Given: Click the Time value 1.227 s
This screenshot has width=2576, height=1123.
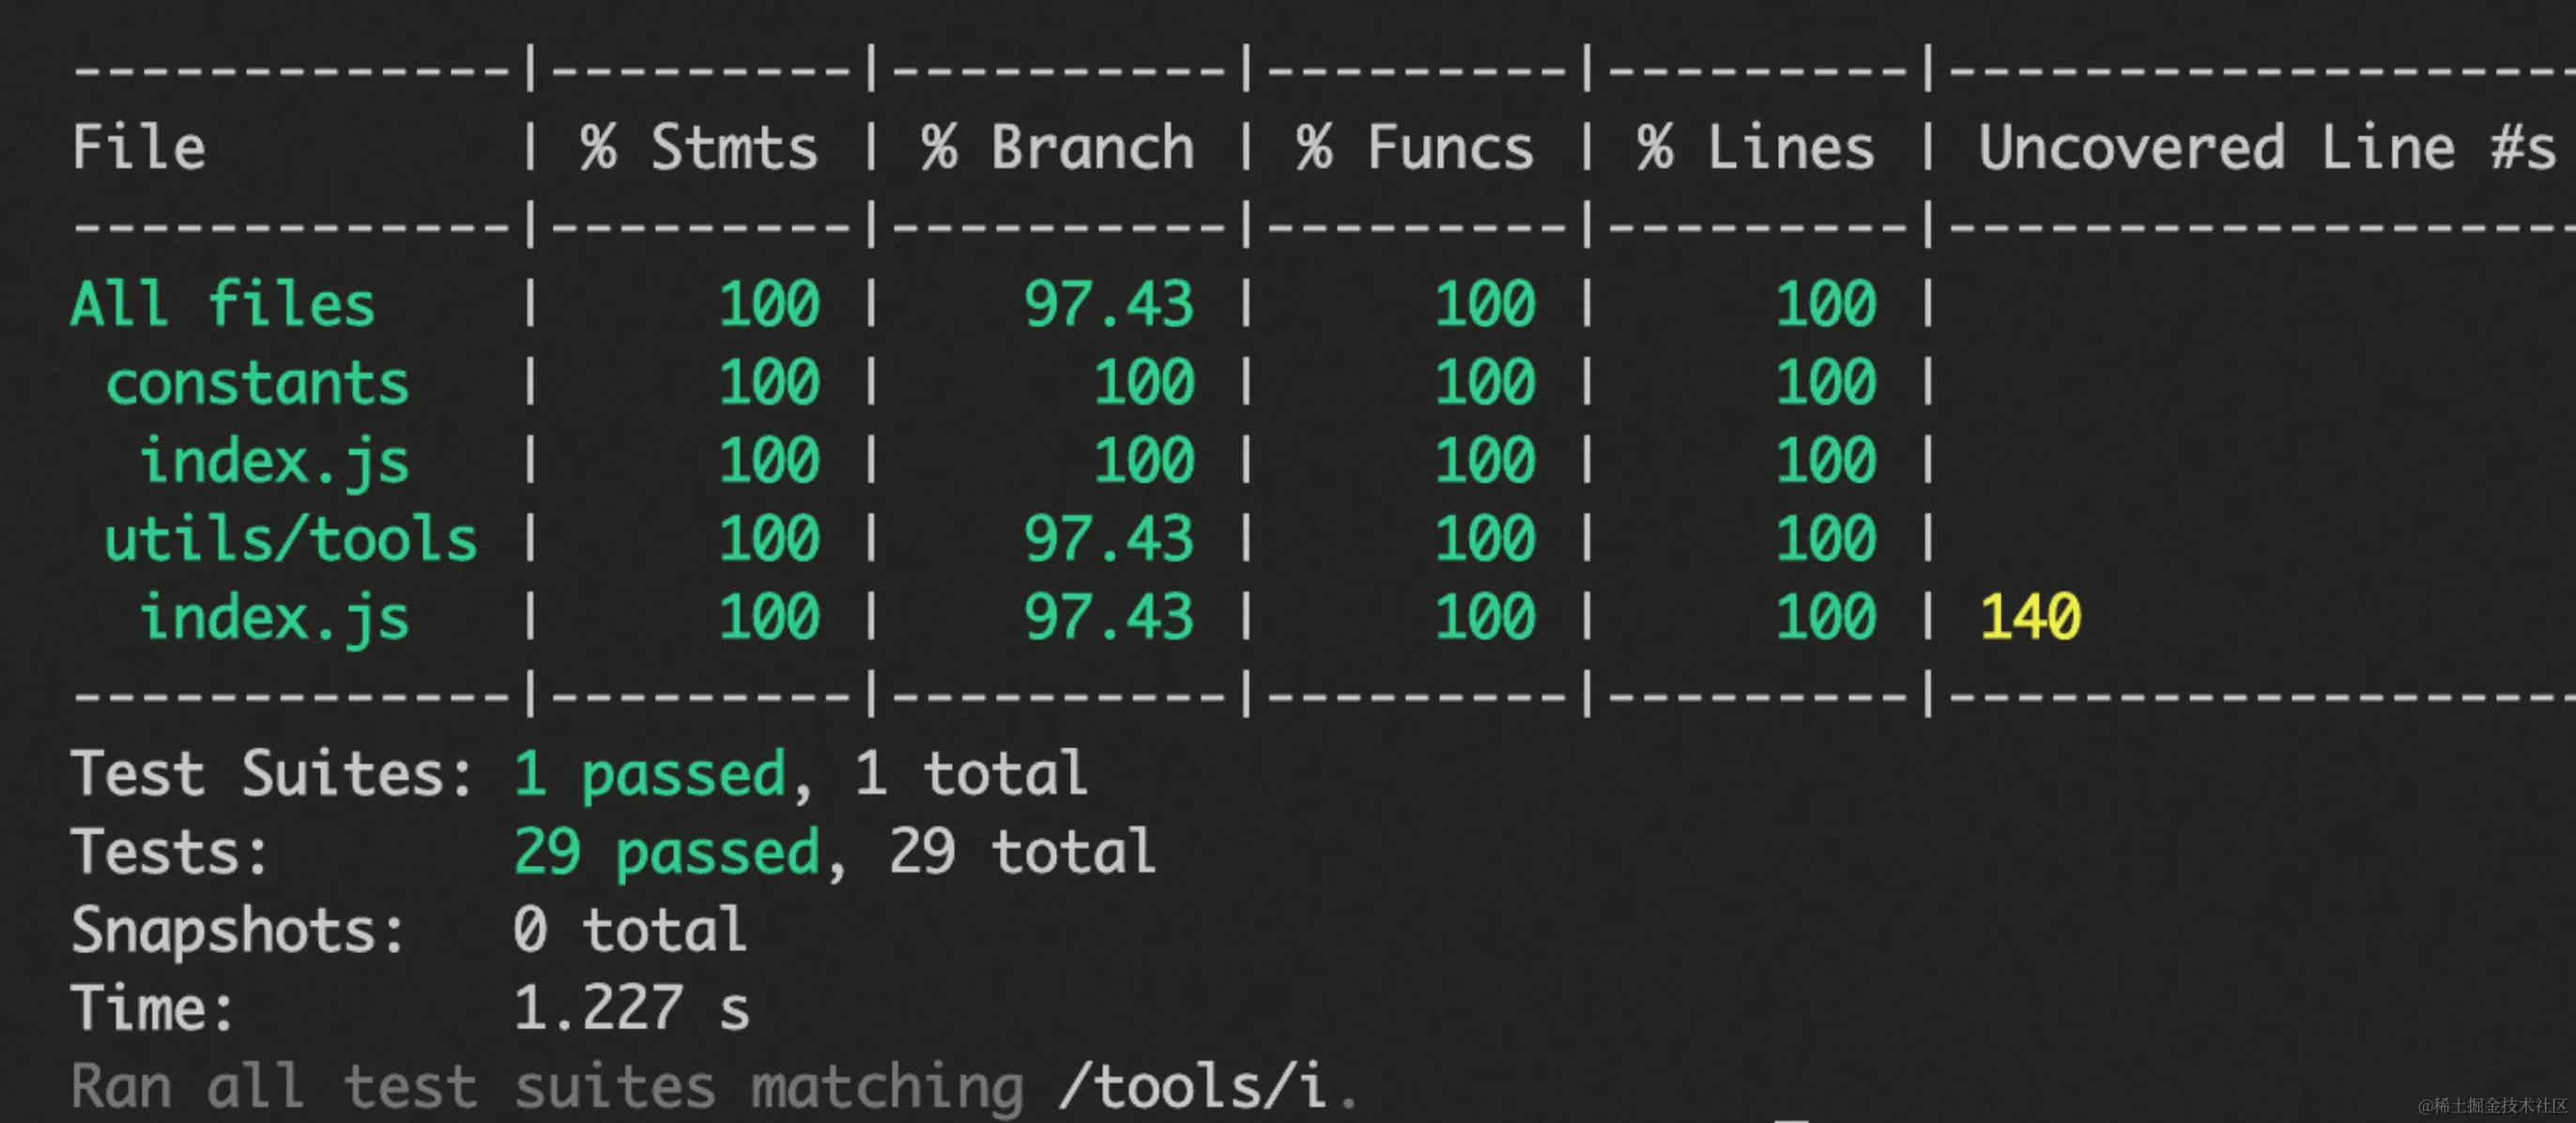Looking at the screenshot, I should tap(631, 1008).
